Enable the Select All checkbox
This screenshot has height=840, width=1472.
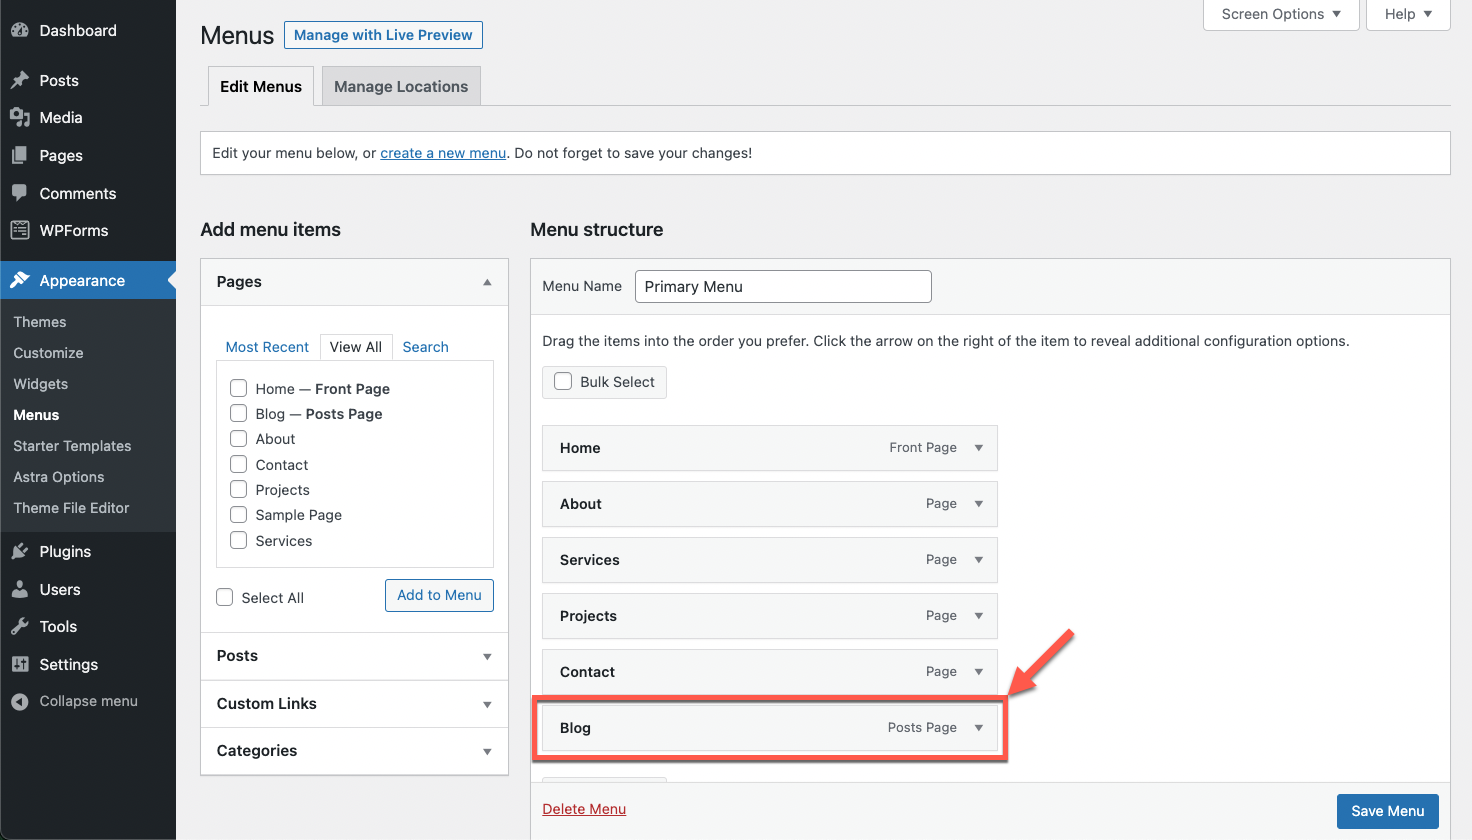pos(225,597)
